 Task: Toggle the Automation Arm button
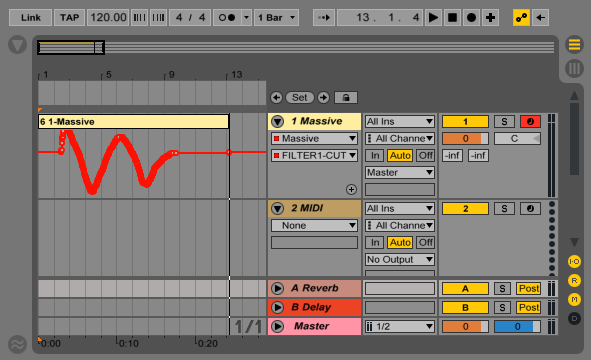coord(521,18)
